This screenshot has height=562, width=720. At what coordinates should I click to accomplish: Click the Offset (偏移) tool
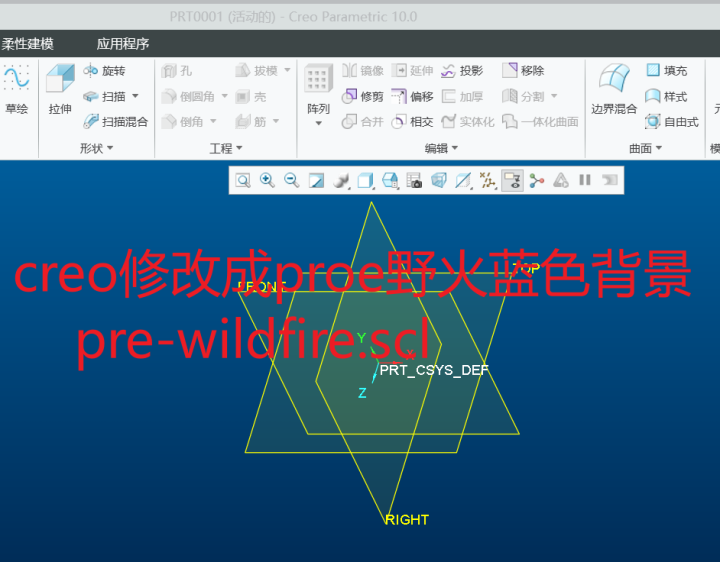click(x=412, y=96)
